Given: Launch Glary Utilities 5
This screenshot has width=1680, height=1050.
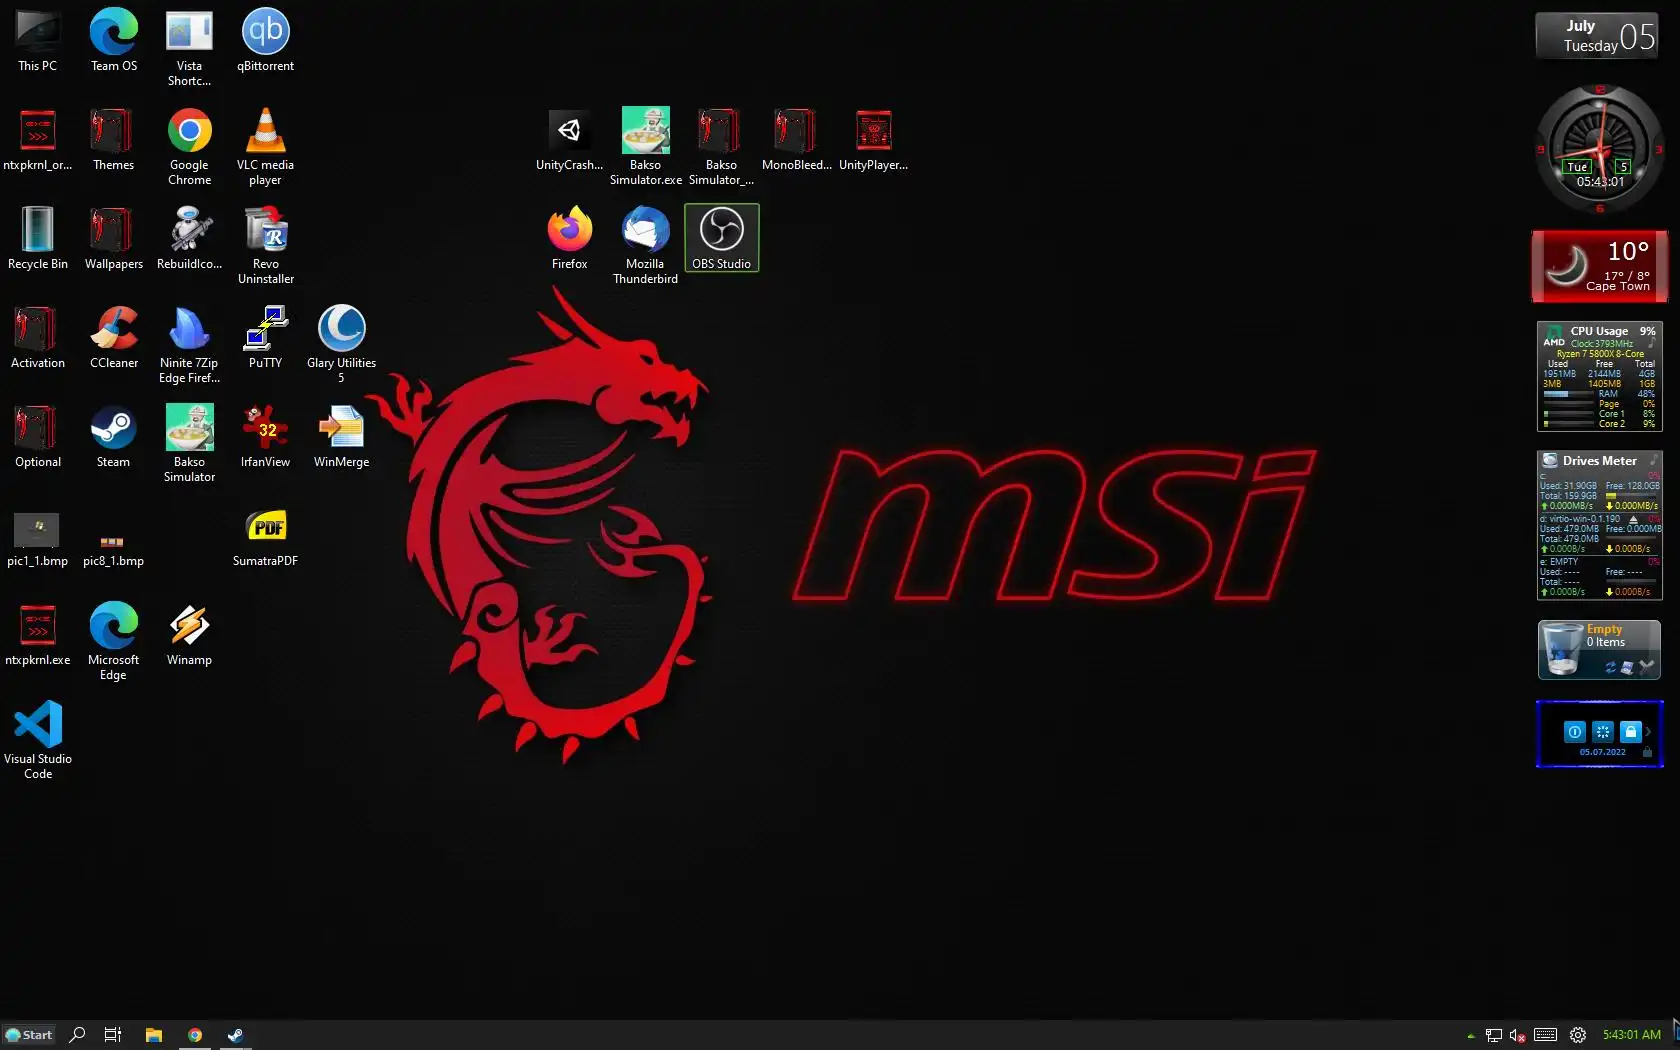Looking at the screenshot, I should coord(341,345).
